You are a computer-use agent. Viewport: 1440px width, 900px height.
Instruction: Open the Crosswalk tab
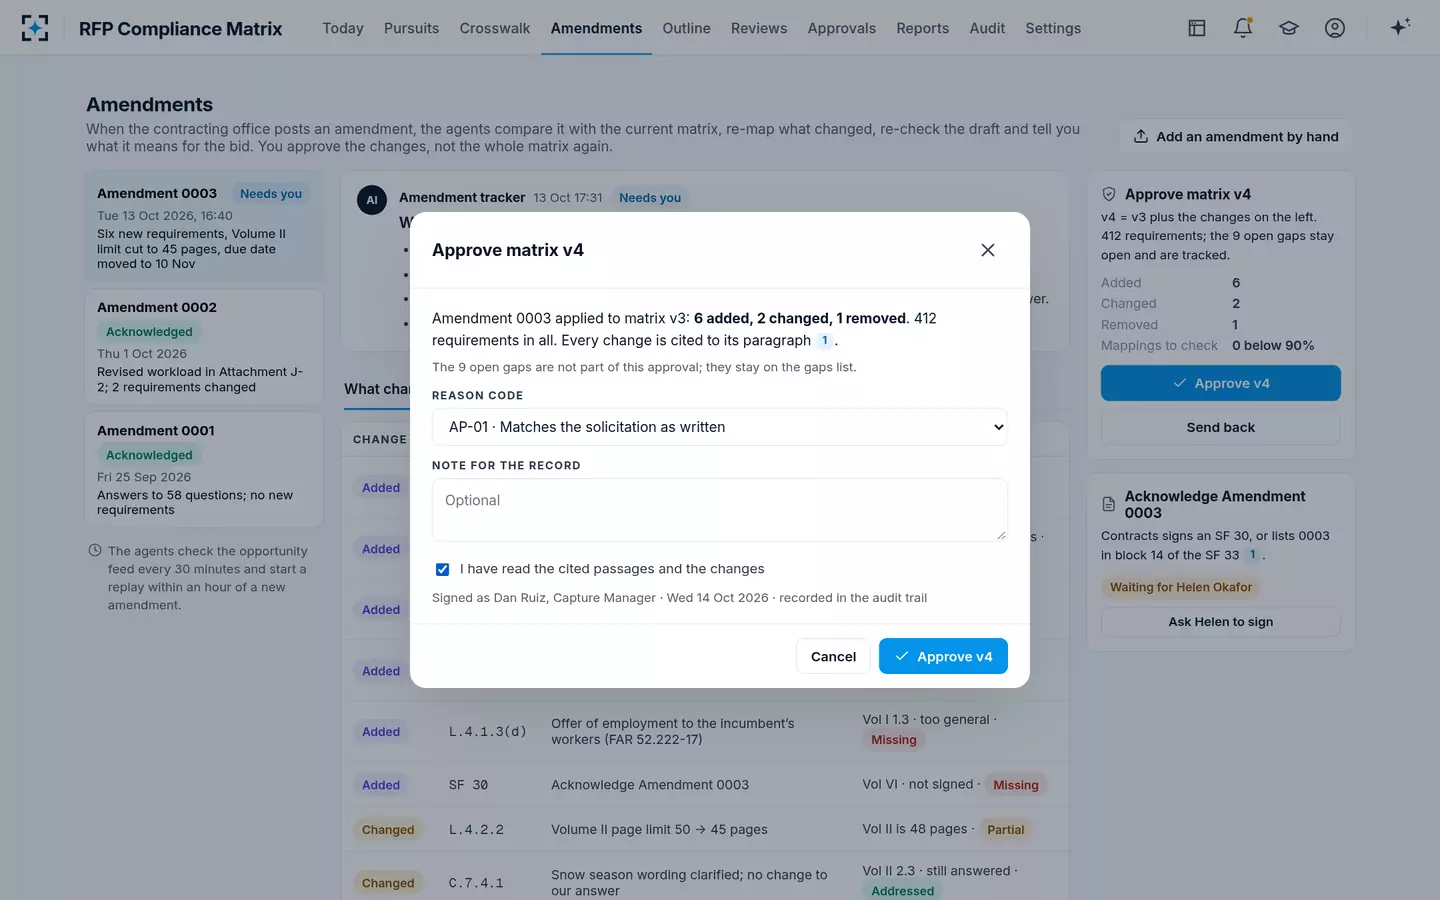pos(495,28)
